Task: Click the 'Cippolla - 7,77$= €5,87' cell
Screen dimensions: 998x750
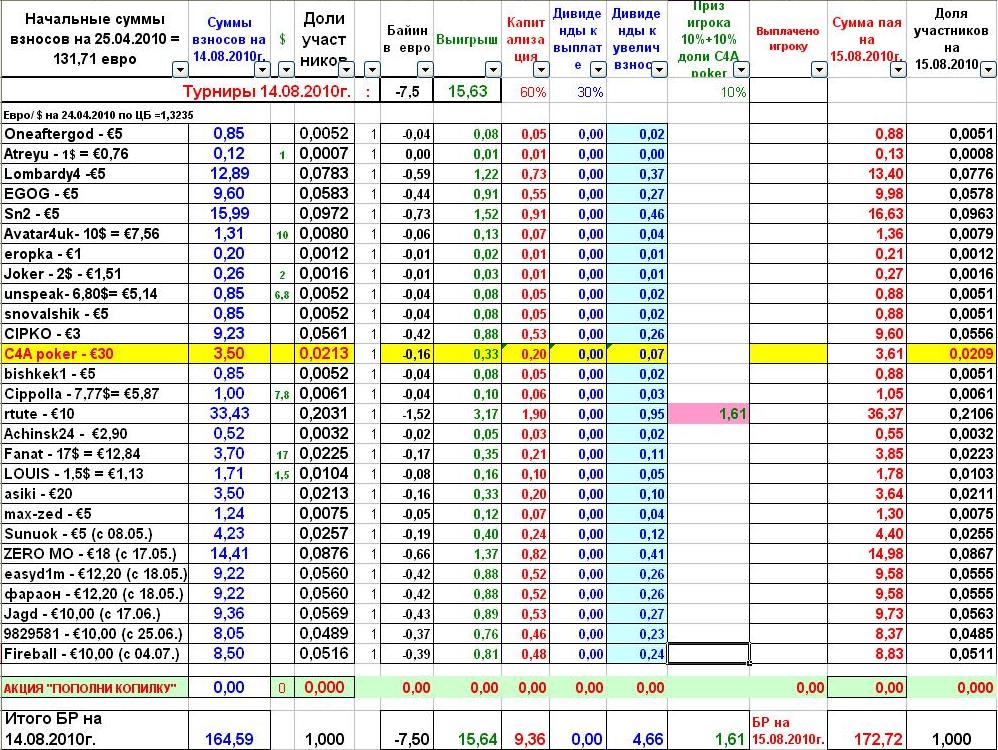Action: 95,393
